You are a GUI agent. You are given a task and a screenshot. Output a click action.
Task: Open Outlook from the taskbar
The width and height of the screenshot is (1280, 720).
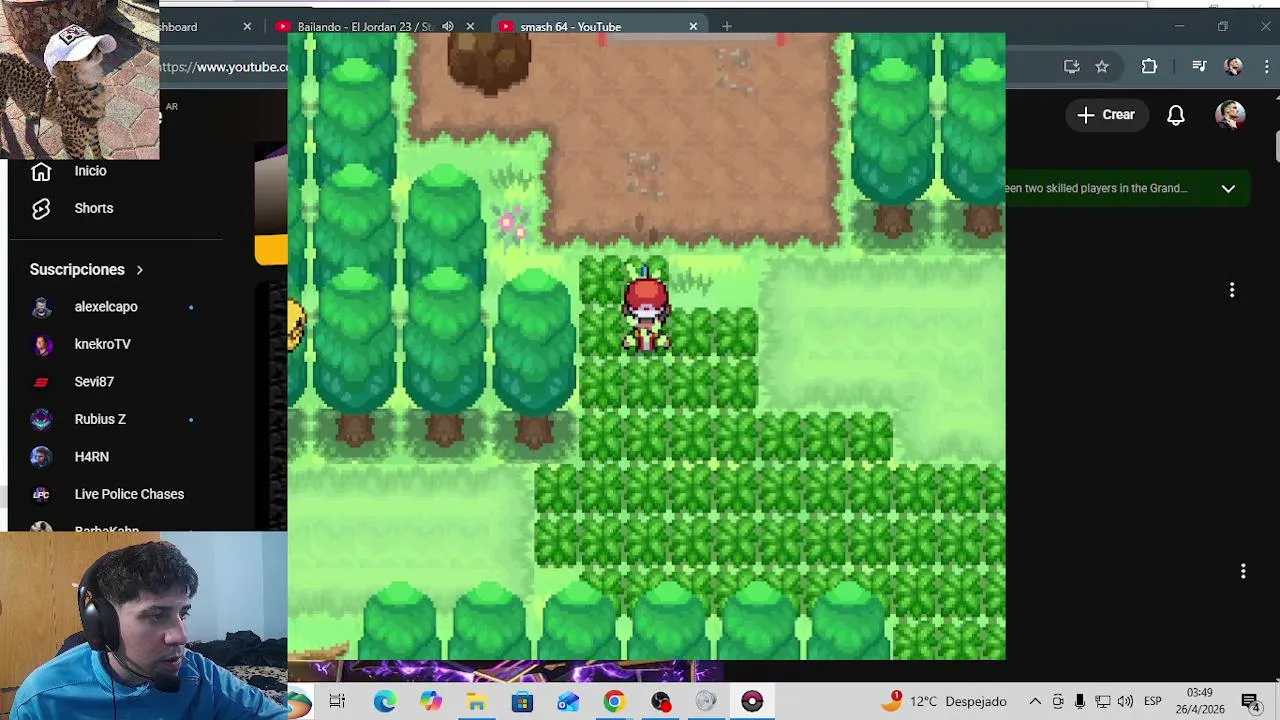(568, 702)
